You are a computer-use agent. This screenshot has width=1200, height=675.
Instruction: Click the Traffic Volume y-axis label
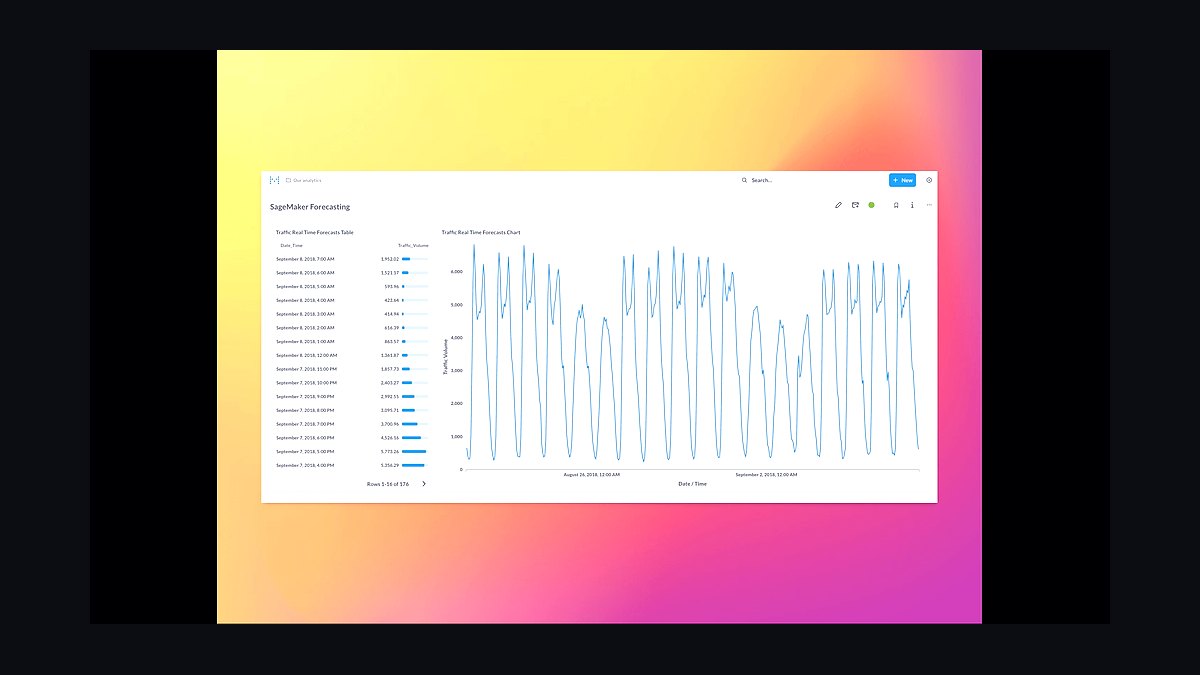[446, 357]
